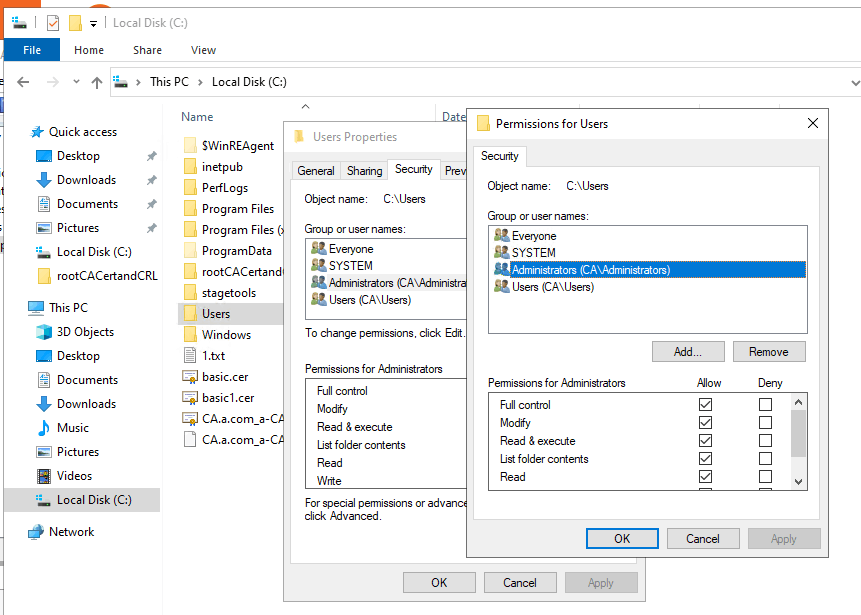Click the Add... button
Image resolution: width=861 pixels, height=615 pixels.
[x=688, y=352]
